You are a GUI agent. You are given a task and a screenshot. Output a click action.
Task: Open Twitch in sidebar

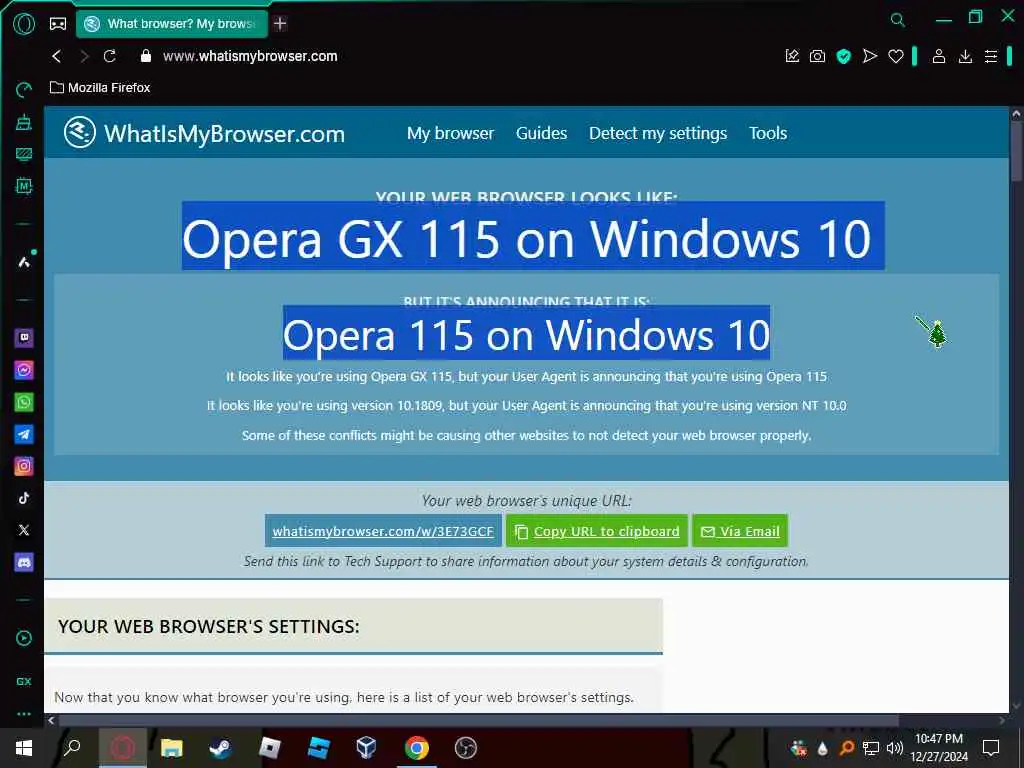point(24,338)
